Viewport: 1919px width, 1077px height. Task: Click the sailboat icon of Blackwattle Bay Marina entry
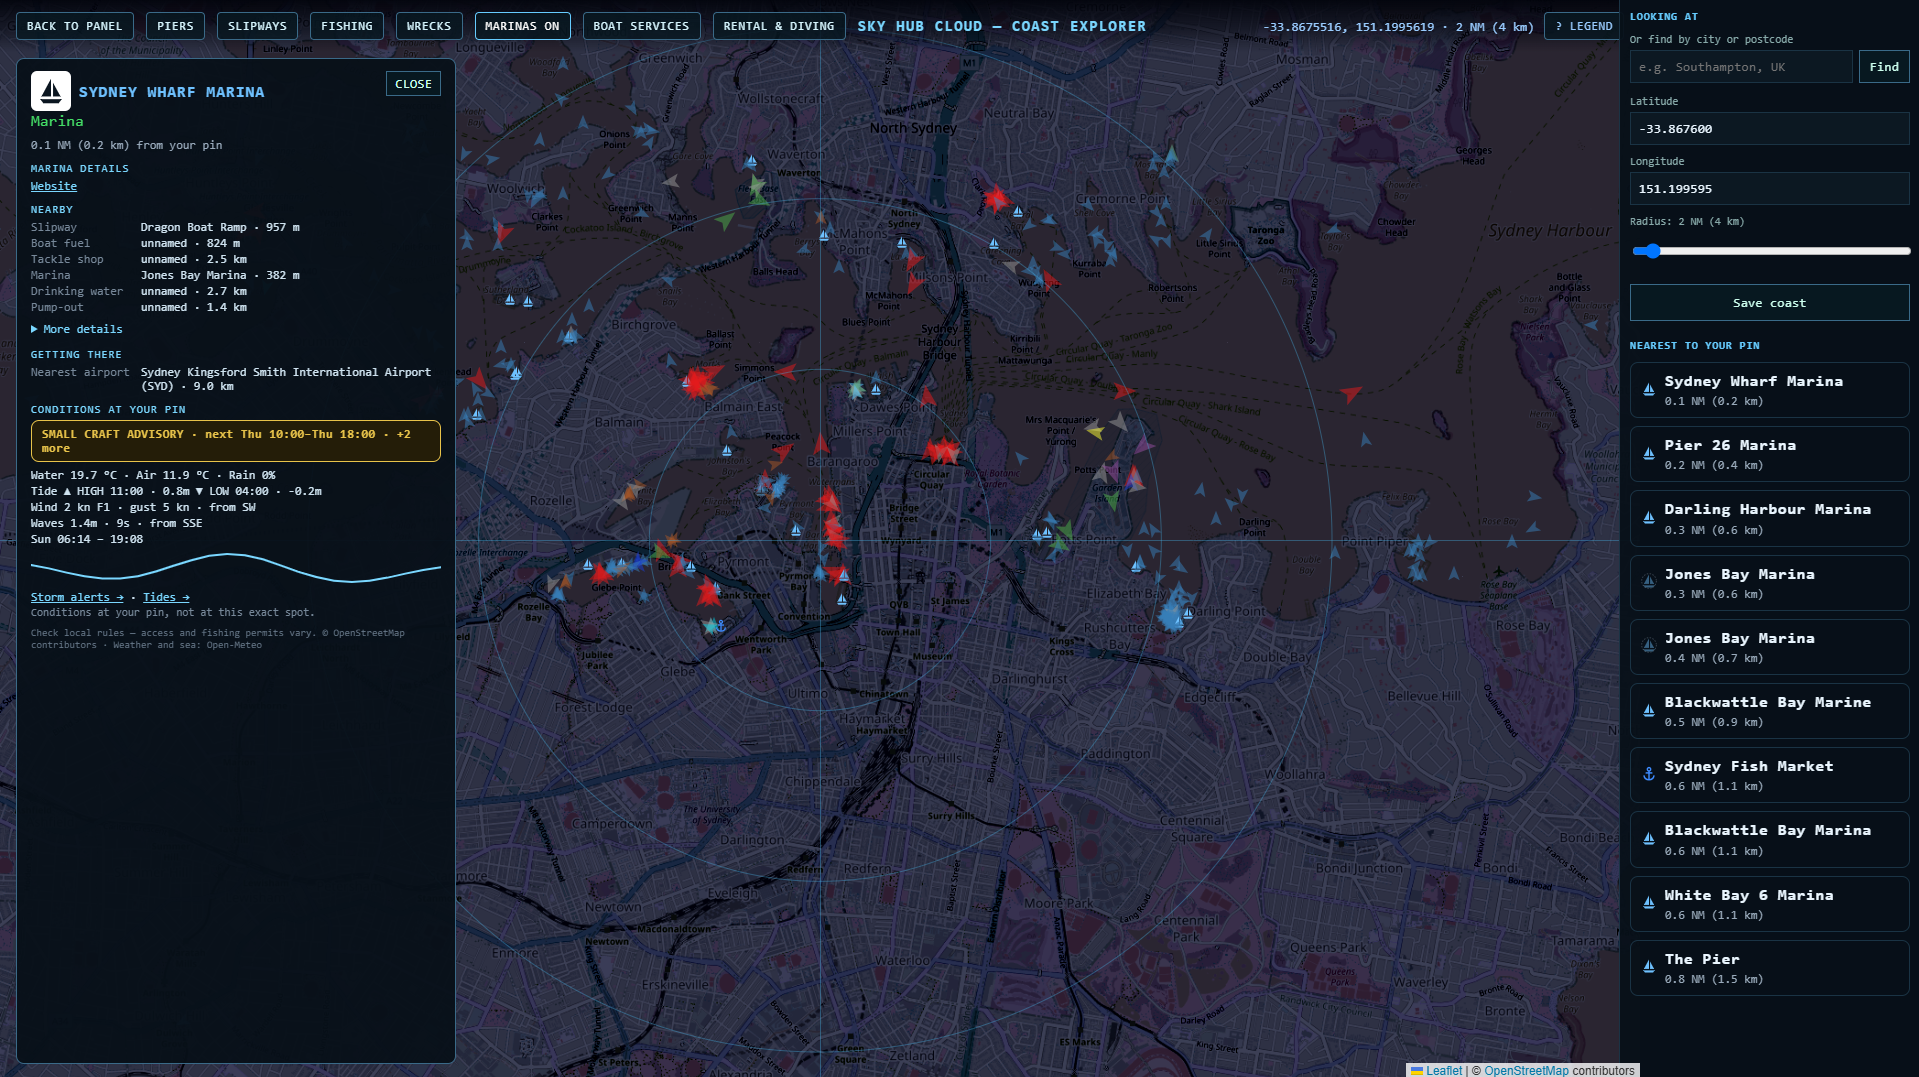(x=1648, y=839)
